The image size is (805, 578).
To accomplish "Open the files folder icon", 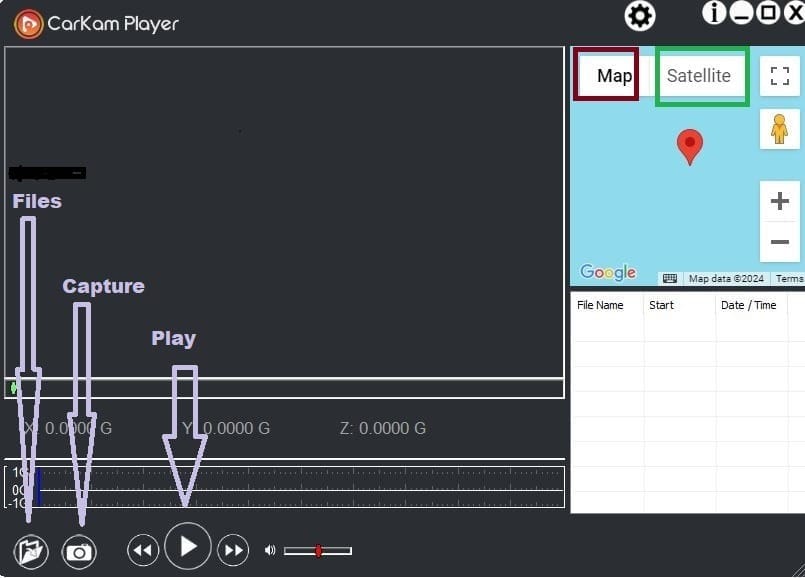I will (31, 552).
